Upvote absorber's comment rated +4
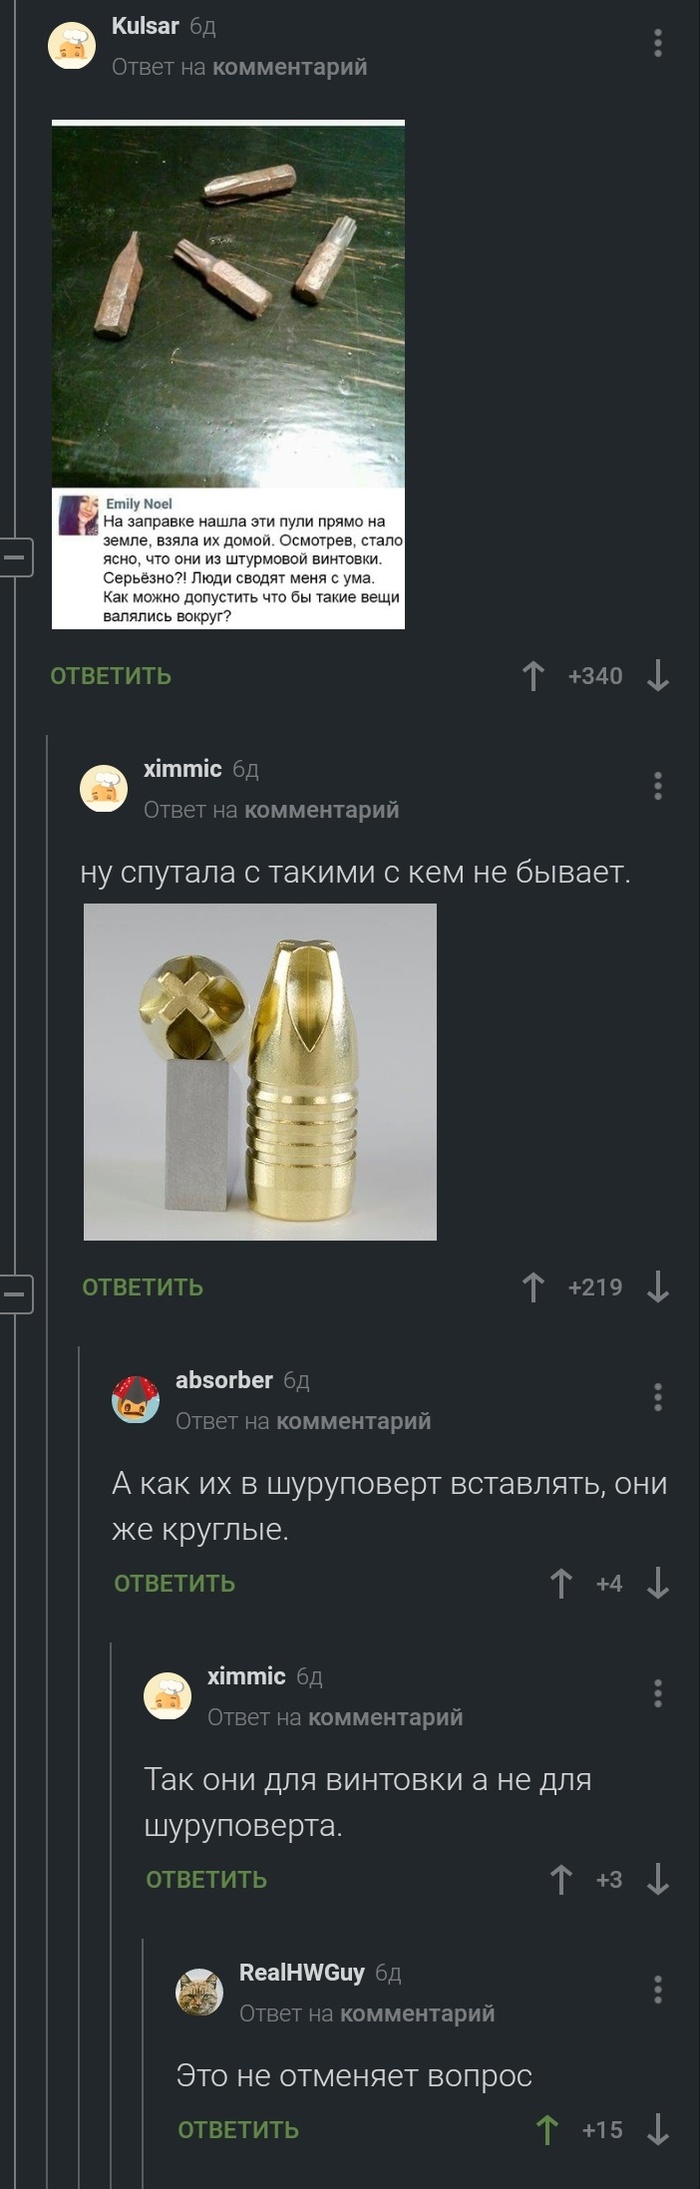The height and width of the screenshot is (2189, 700). pyautogui.click(x=561, y=1584)
